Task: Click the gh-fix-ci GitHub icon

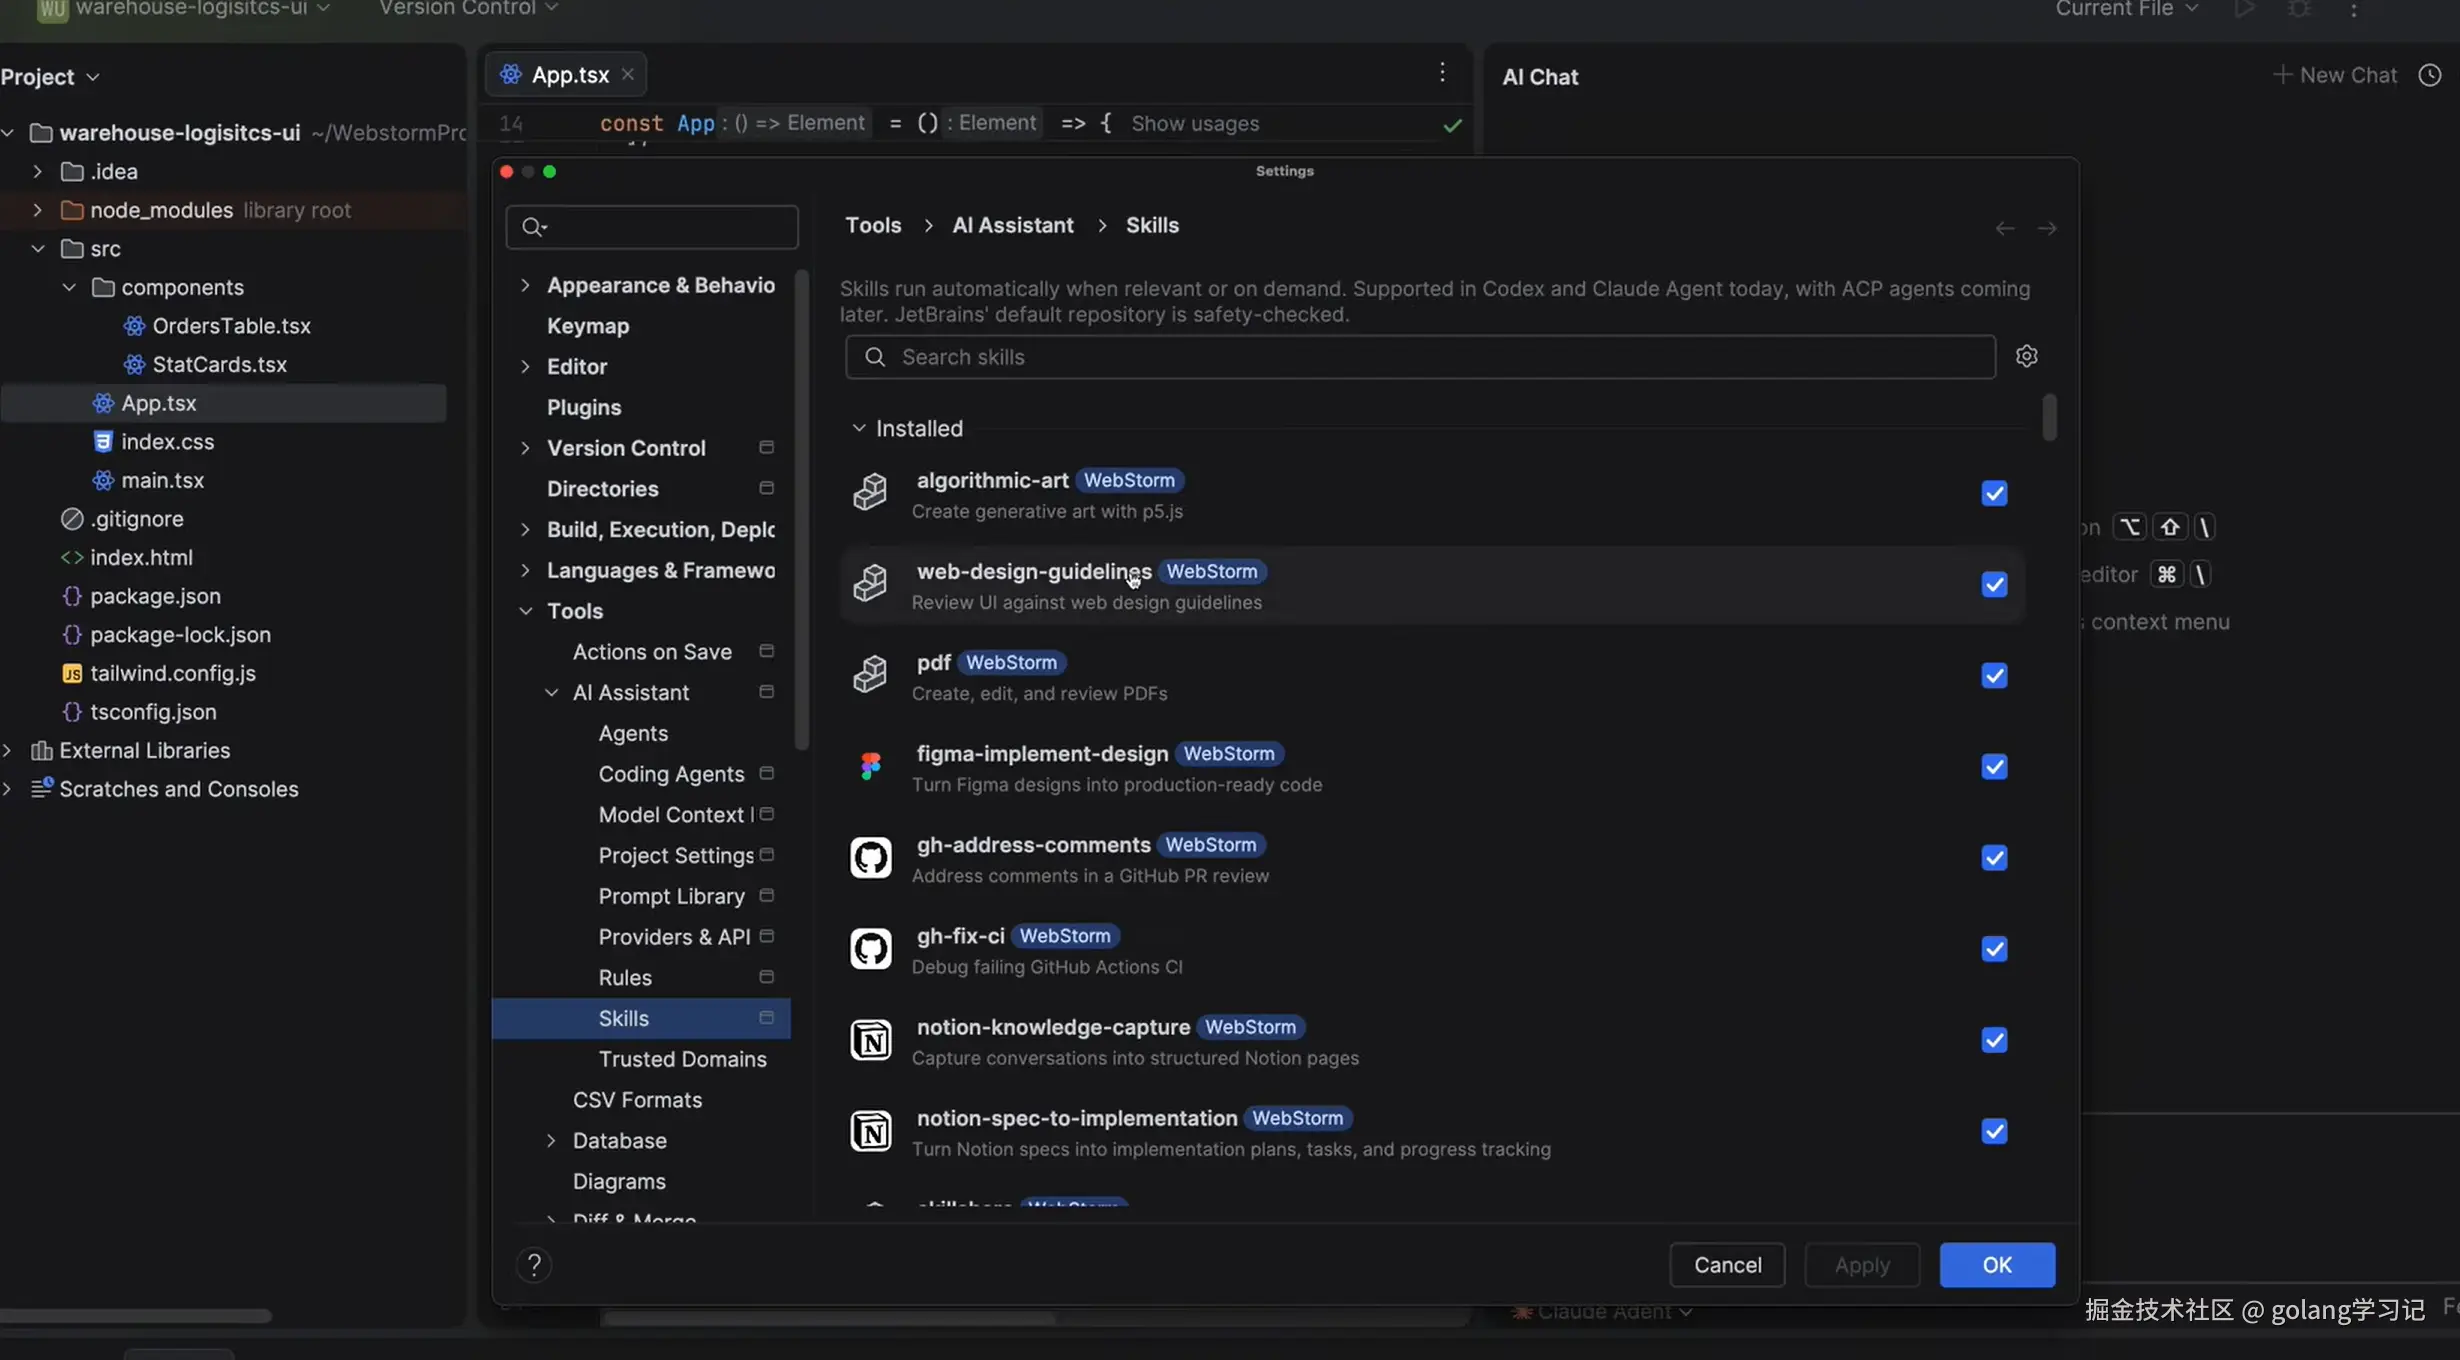Action: click(x=870, y=949)
